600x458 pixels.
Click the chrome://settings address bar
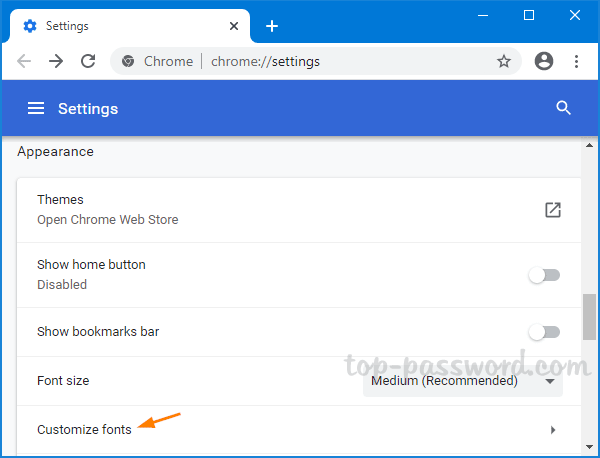point(316,61)
